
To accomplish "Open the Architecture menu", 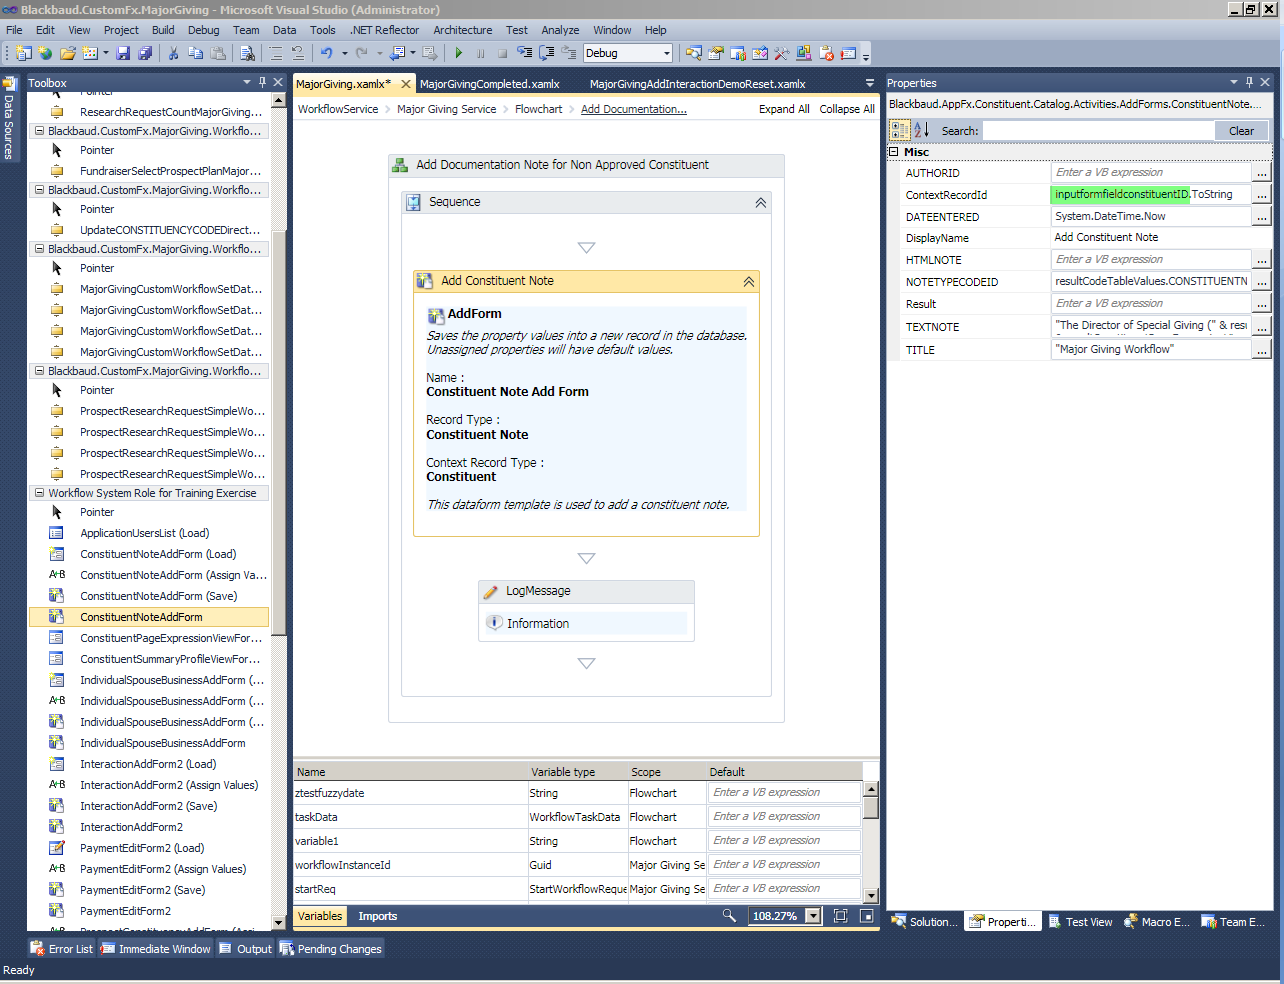I will point(462,30).
